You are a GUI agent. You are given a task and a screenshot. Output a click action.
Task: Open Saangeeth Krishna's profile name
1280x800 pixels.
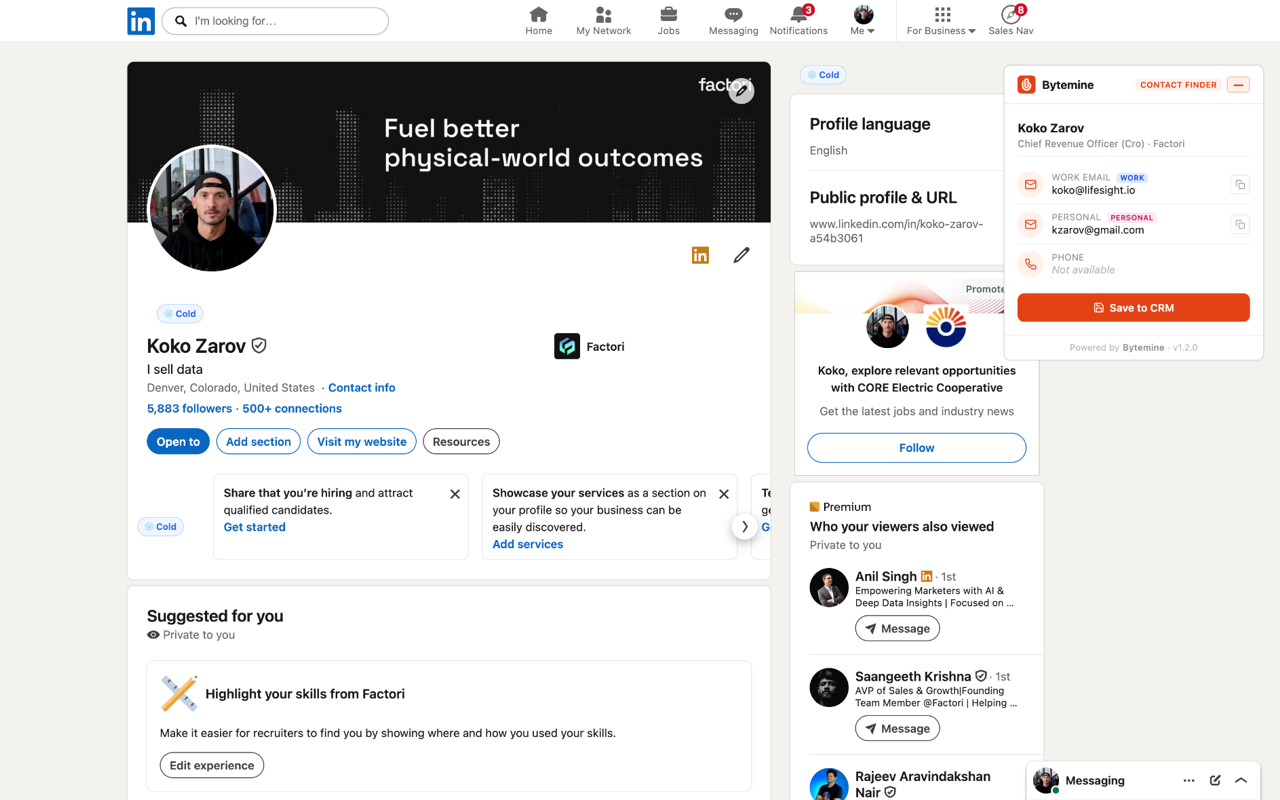click(x=913, y=676)
